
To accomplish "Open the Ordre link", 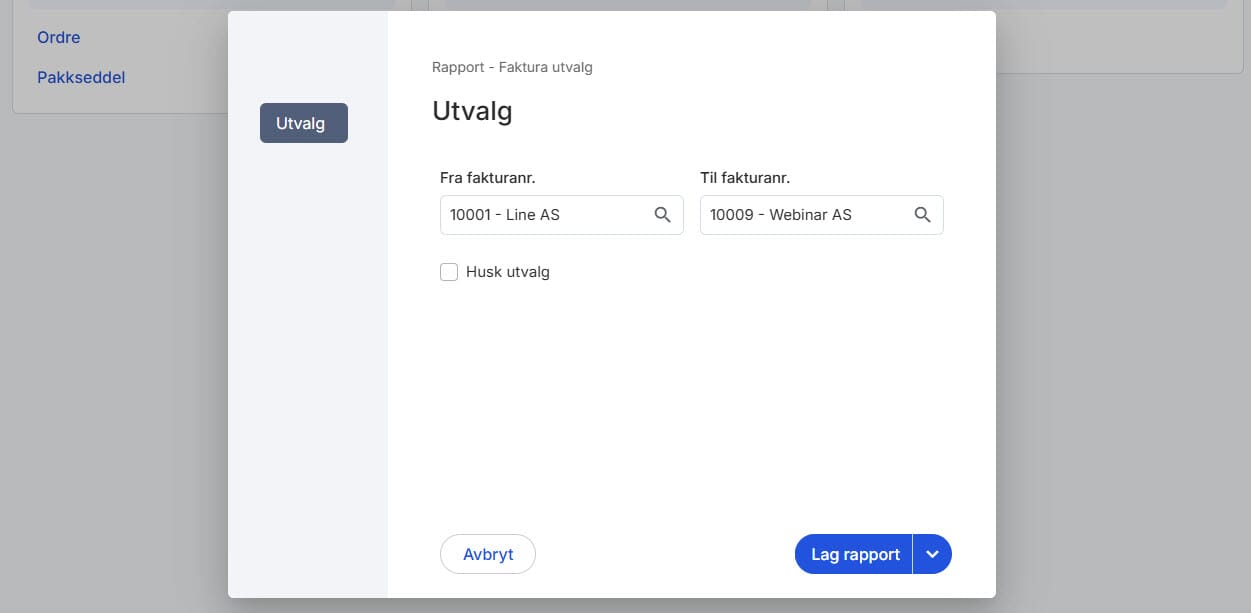I will (58, 37).
